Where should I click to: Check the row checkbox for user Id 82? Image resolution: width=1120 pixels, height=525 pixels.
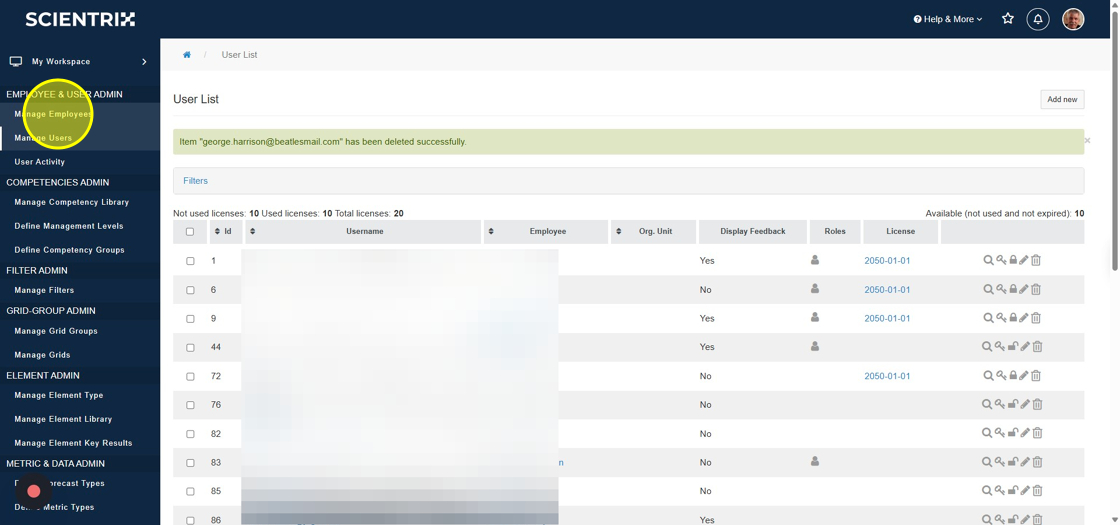pos(190,434)
